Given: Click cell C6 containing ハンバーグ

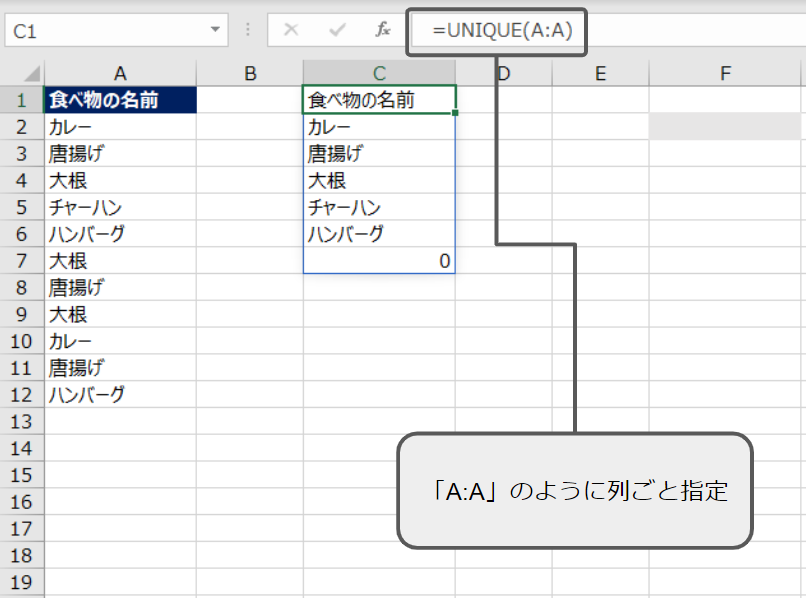Looking at the screenshot, I should click(x=379, y=233).
